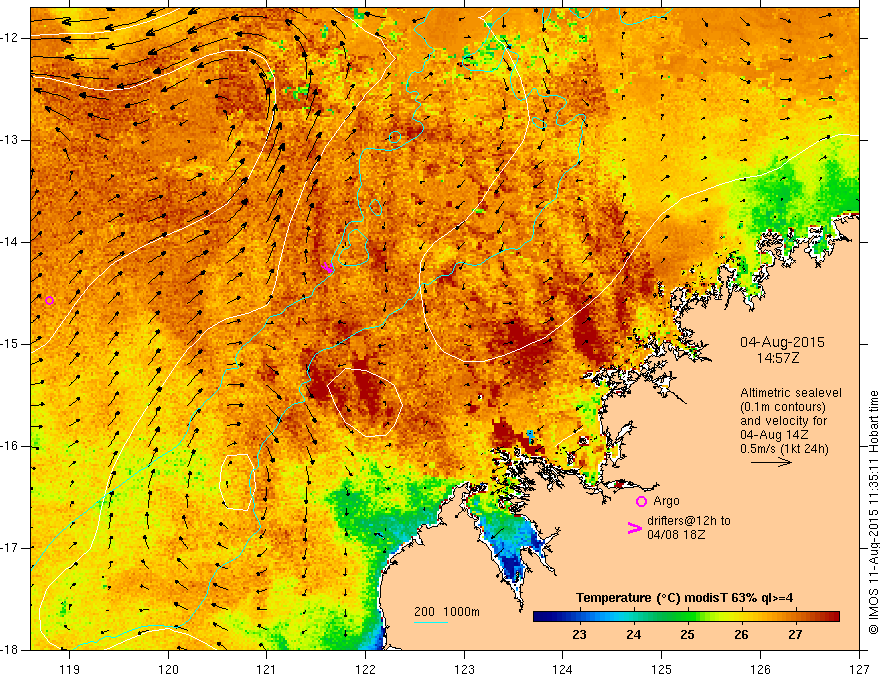Click longitude axis label '127'
880x680 pixels.
click(x=859, y=669)
